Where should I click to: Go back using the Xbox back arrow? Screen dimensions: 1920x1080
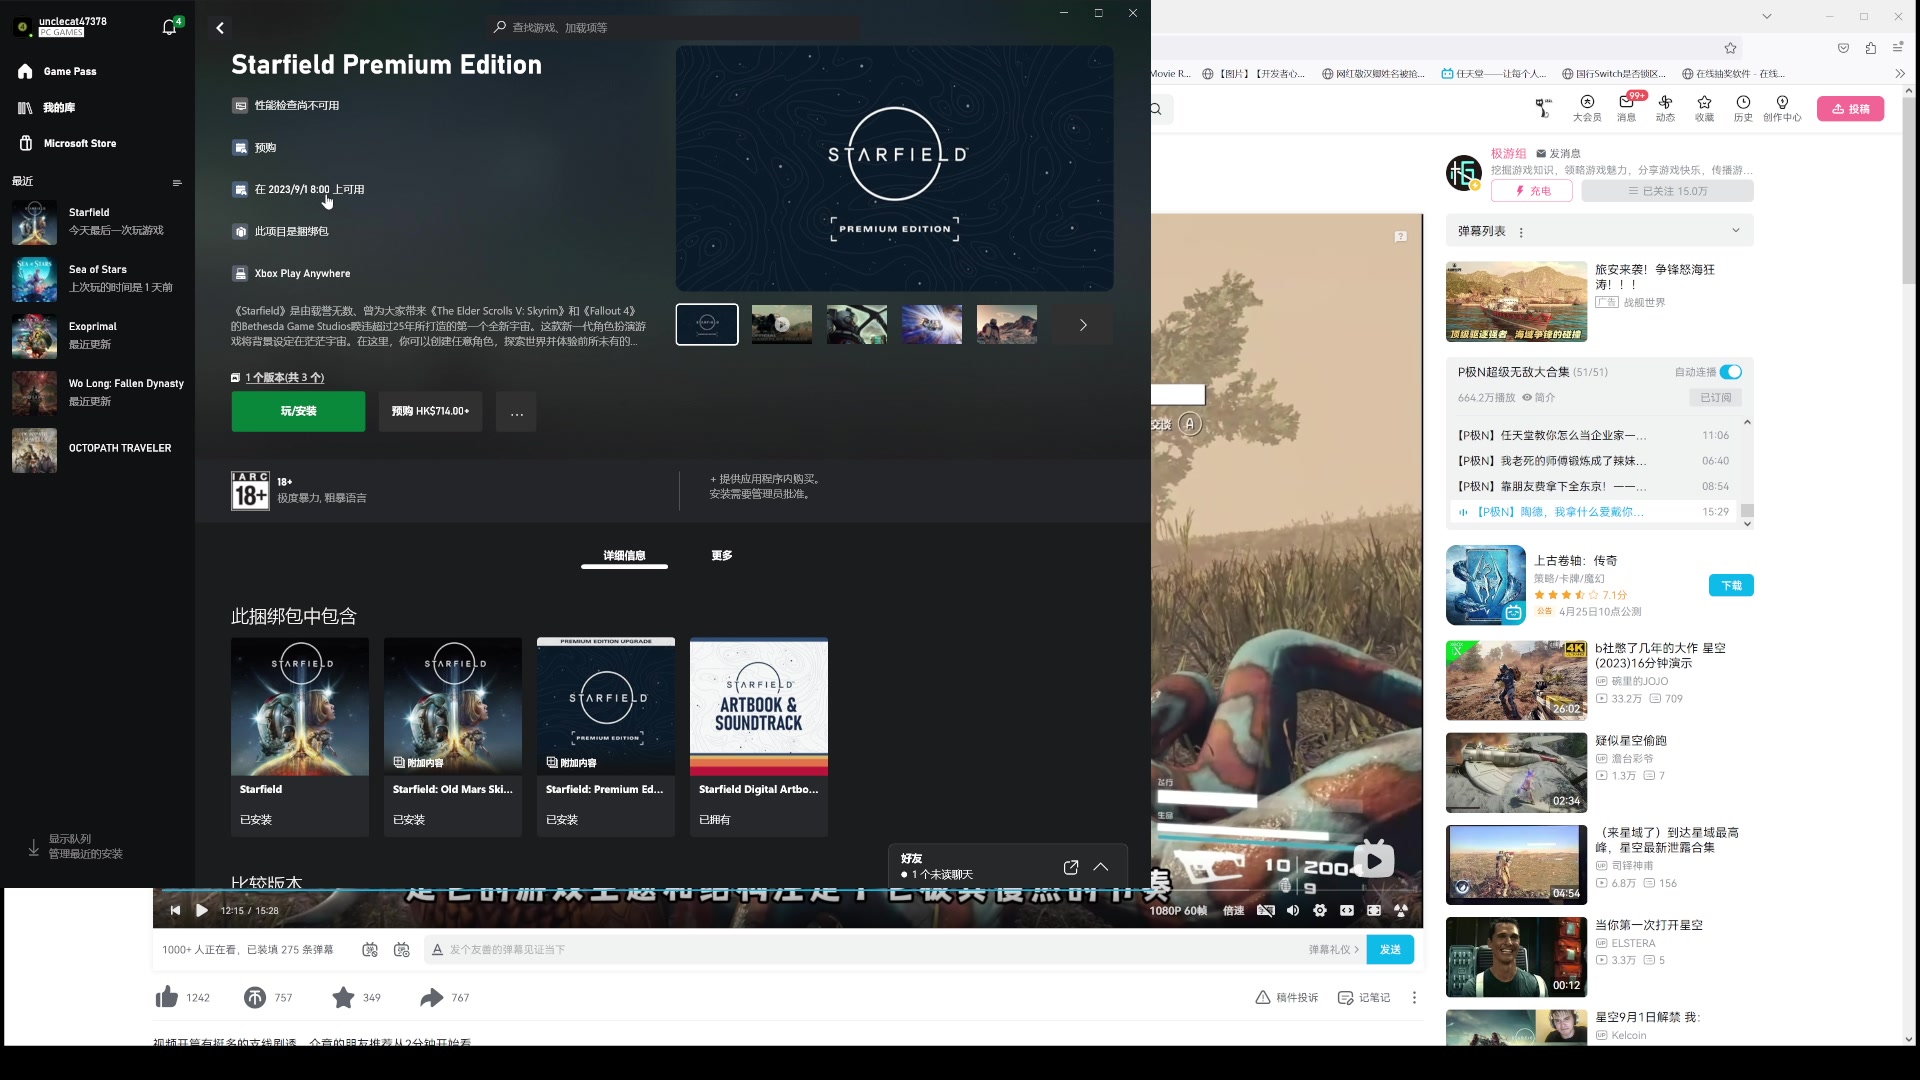click(220, 28)
